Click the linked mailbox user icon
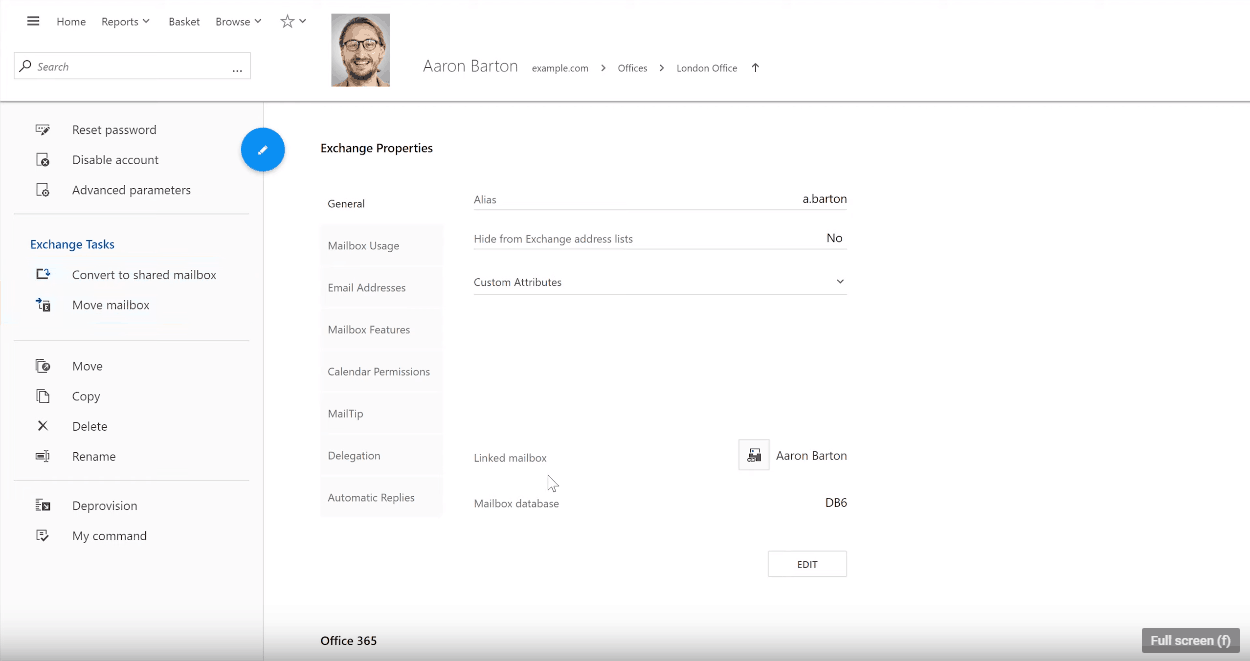Viewport: 1250px width, 661px height. [754, 456]
